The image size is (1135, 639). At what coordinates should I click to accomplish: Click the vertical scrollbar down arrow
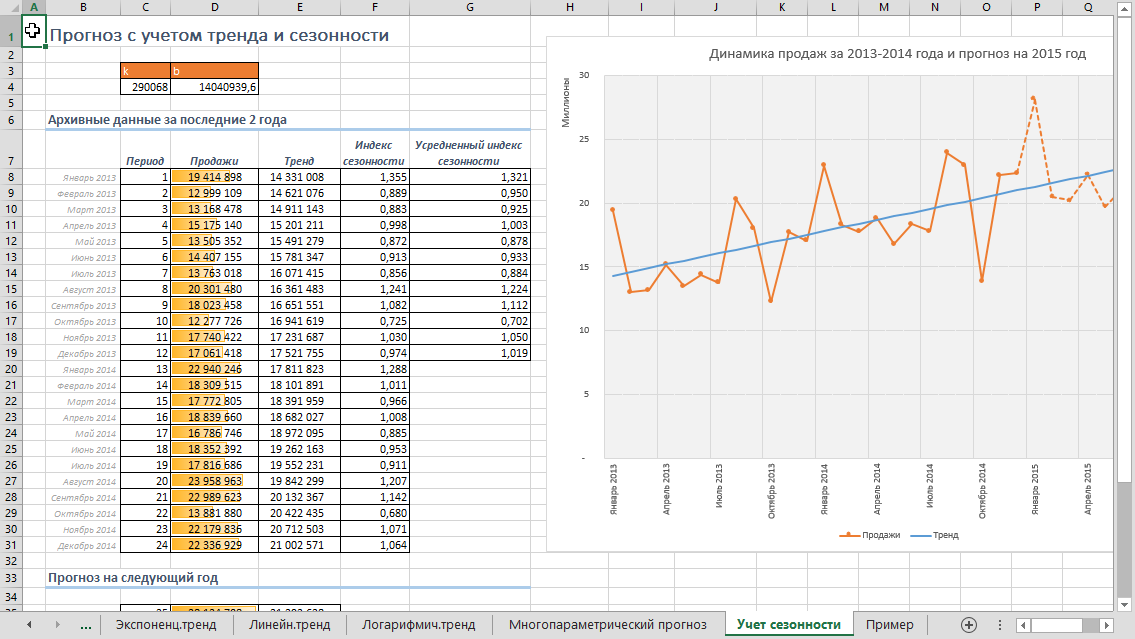[1123, 605]
